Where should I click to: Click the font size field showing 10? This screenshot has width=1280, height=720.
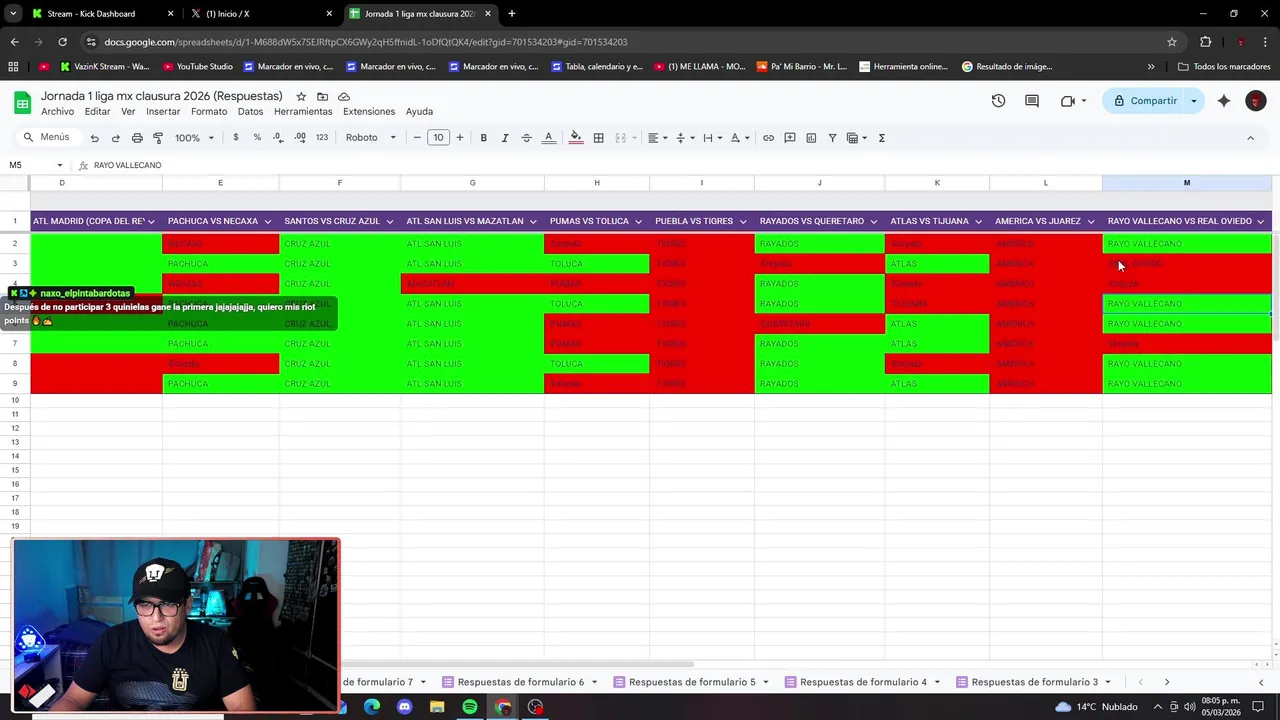[x=438, y=138]
